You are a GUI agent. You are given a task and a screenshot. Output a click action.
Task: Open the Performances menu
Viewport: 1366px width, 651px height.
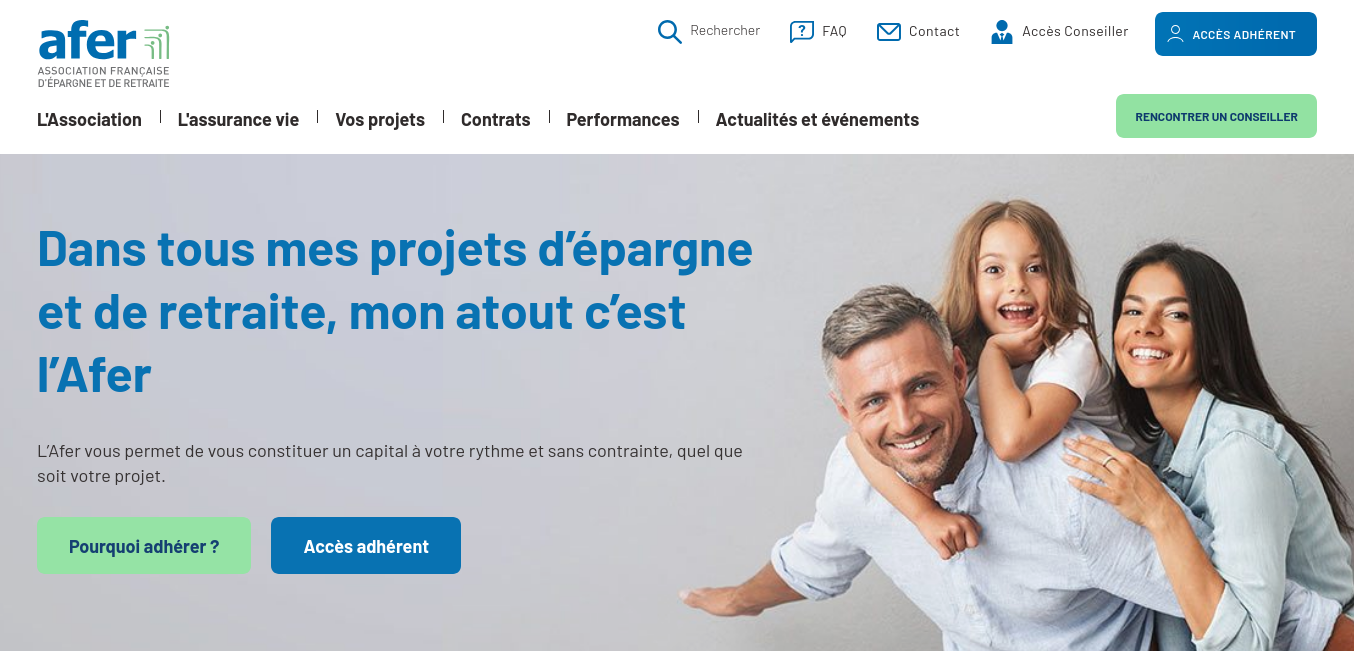point(623,120)
